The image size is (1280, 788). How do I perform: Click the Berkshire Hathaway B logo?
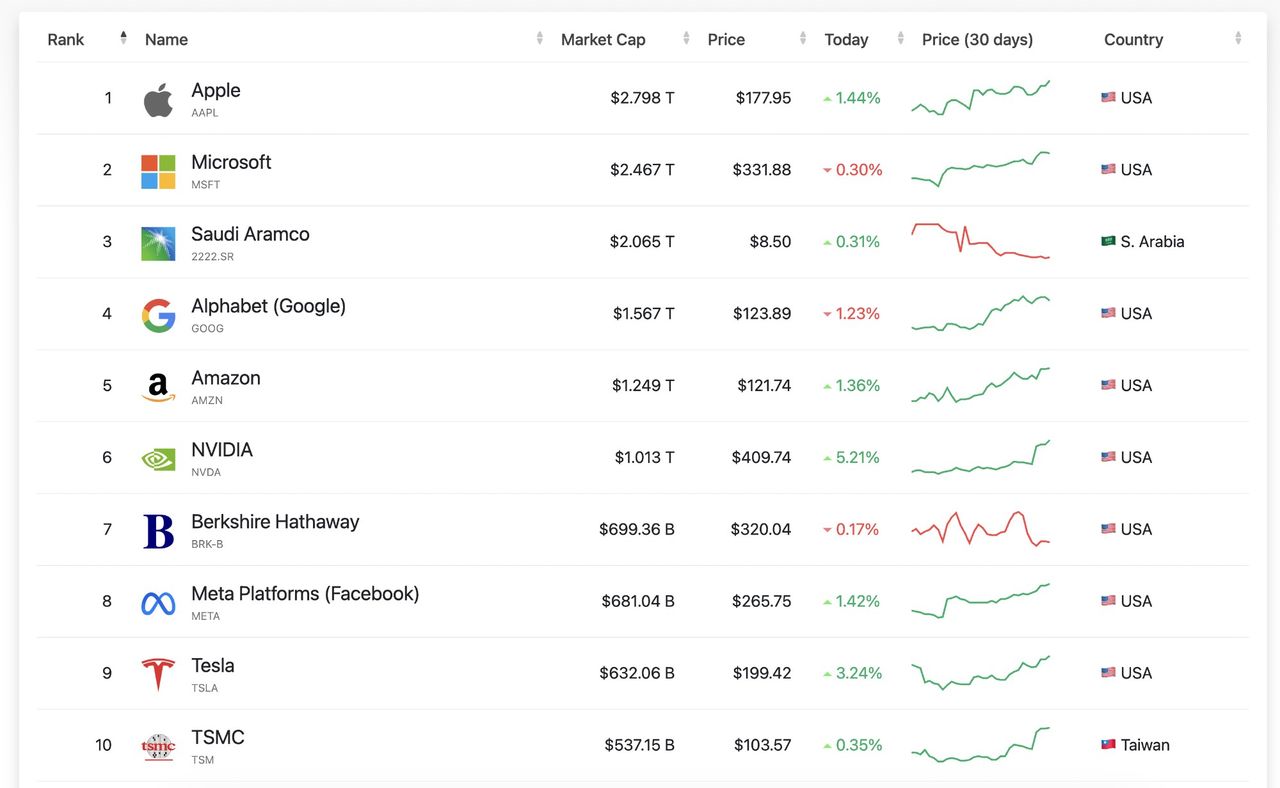158,531
